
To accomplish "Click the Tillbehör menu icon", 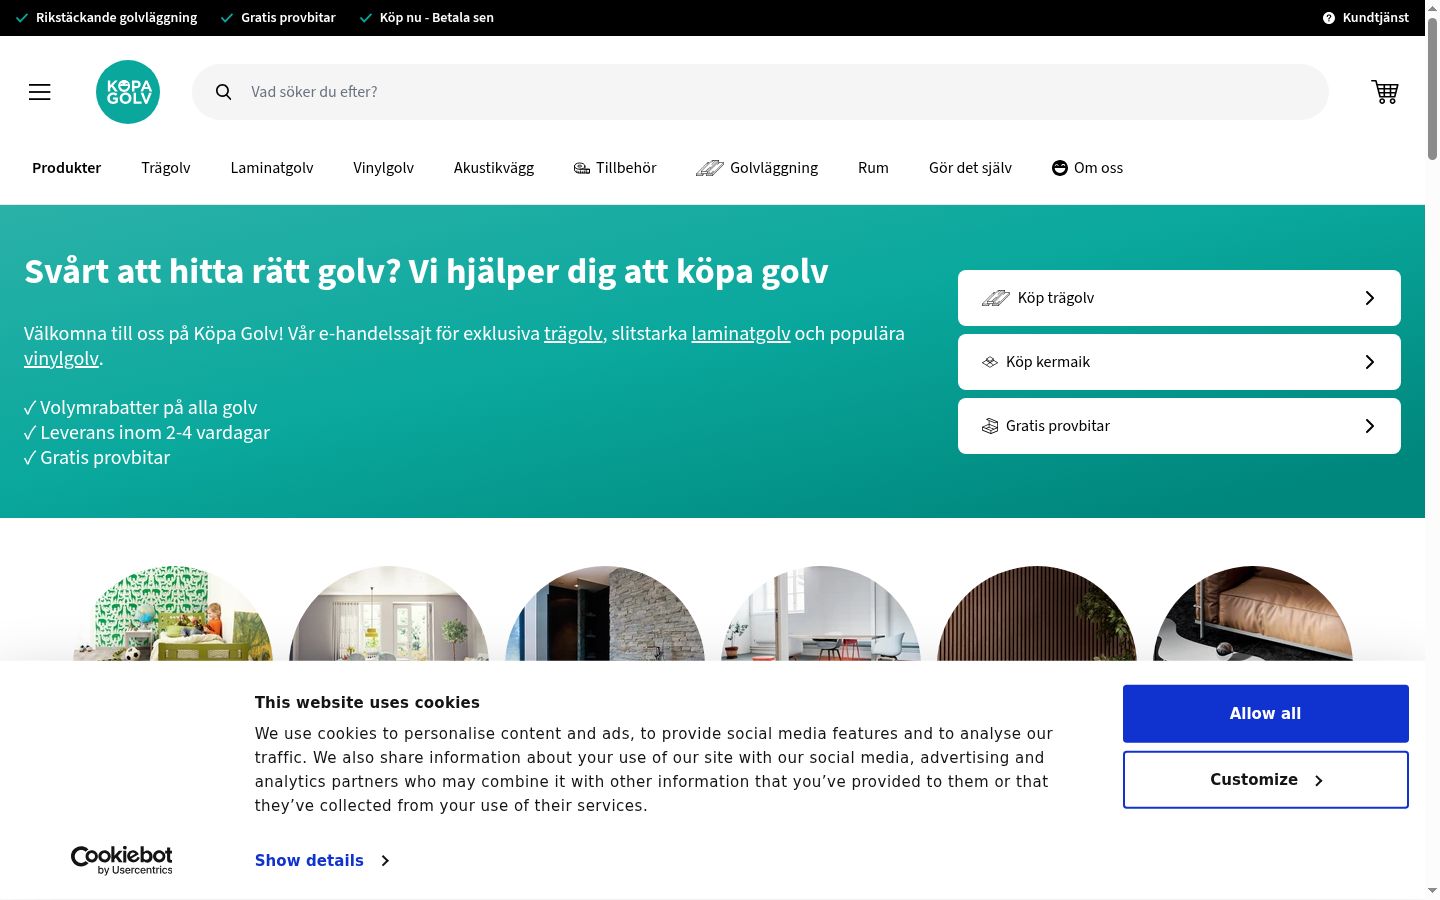I will tap(582, 168).
